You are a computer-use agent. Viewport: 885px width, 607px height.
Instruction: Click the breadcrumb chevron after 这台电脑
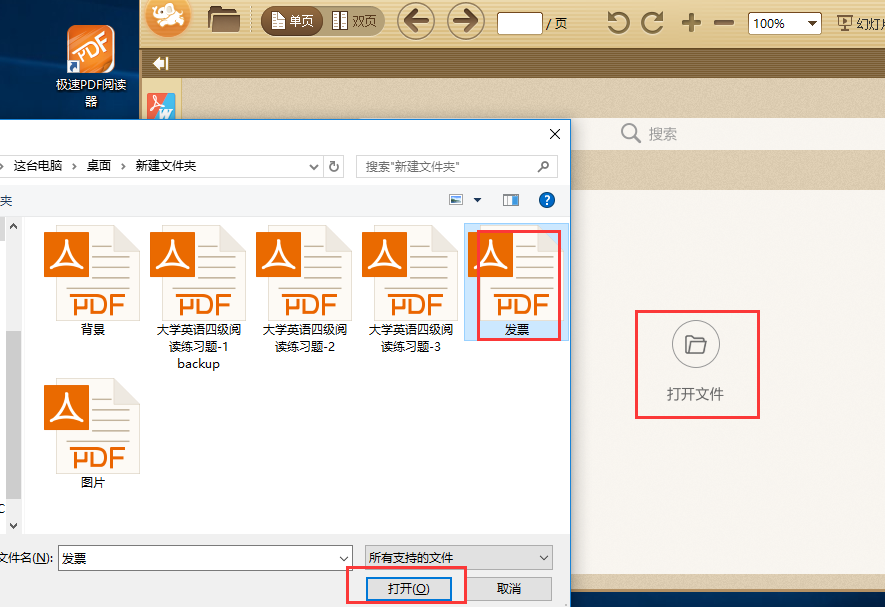(74, 167)
